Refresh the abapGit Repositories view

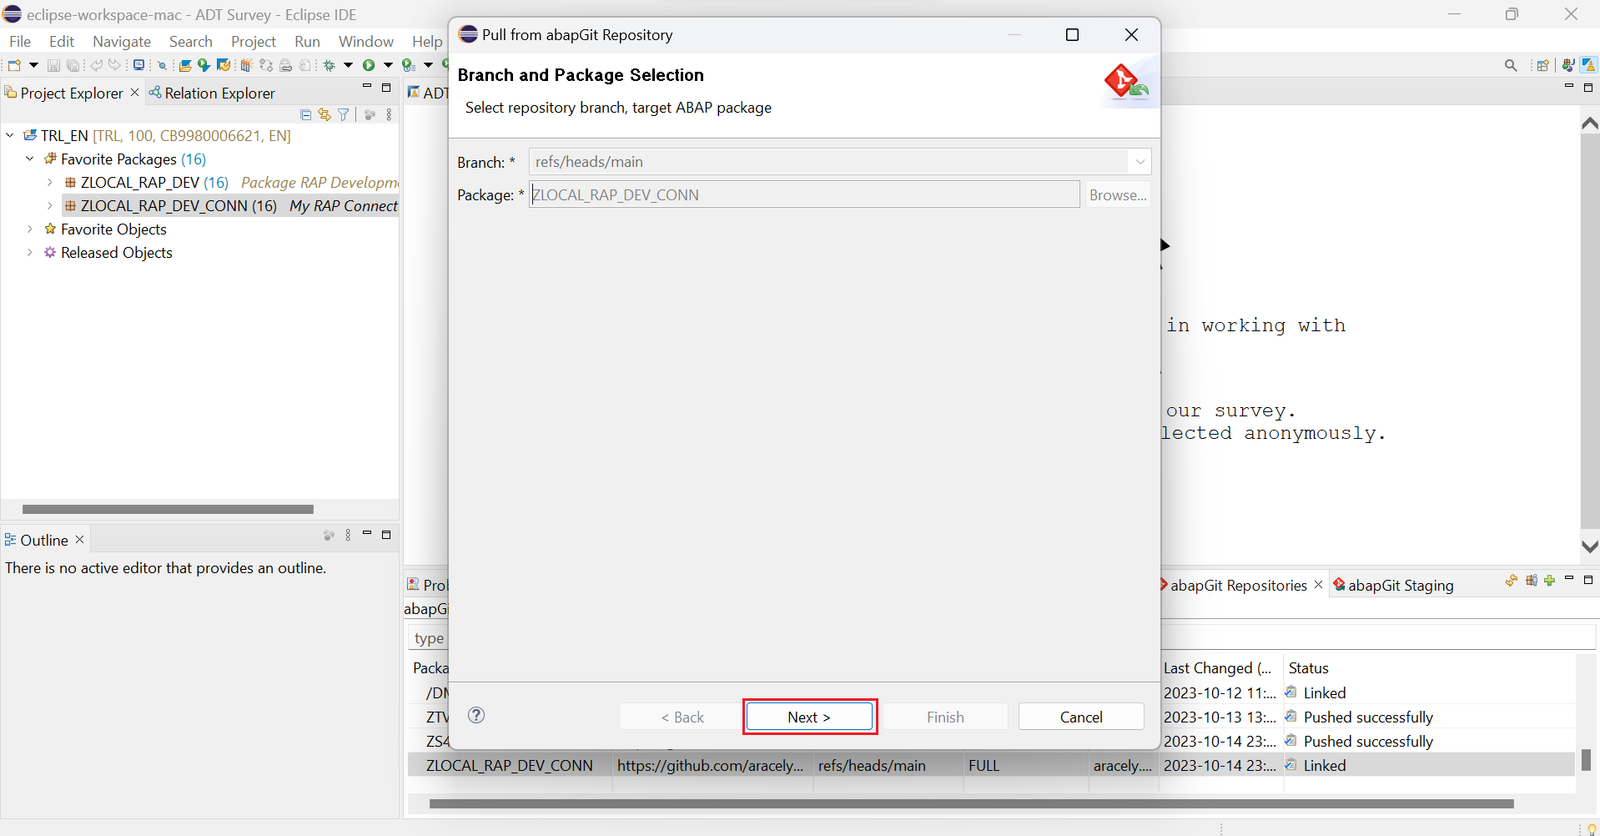pos(1512,580)
